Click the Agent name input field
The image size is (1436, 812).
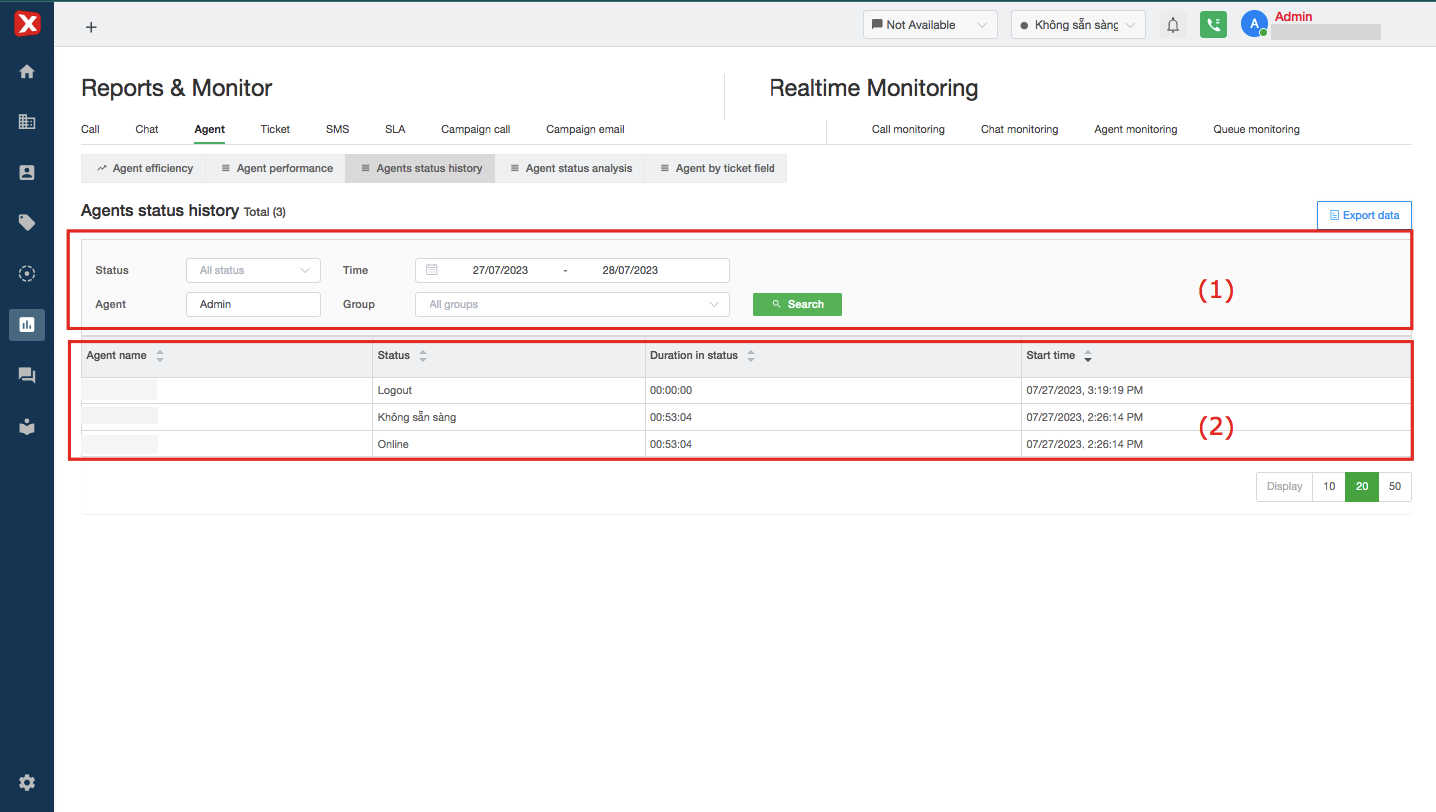click(253, 304)
